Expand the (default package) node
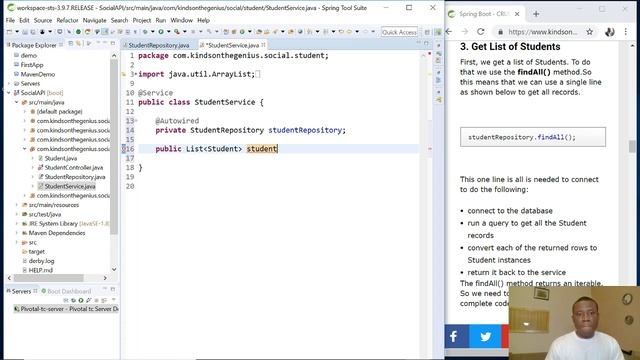The image size is (640, 360). [25, 112]
